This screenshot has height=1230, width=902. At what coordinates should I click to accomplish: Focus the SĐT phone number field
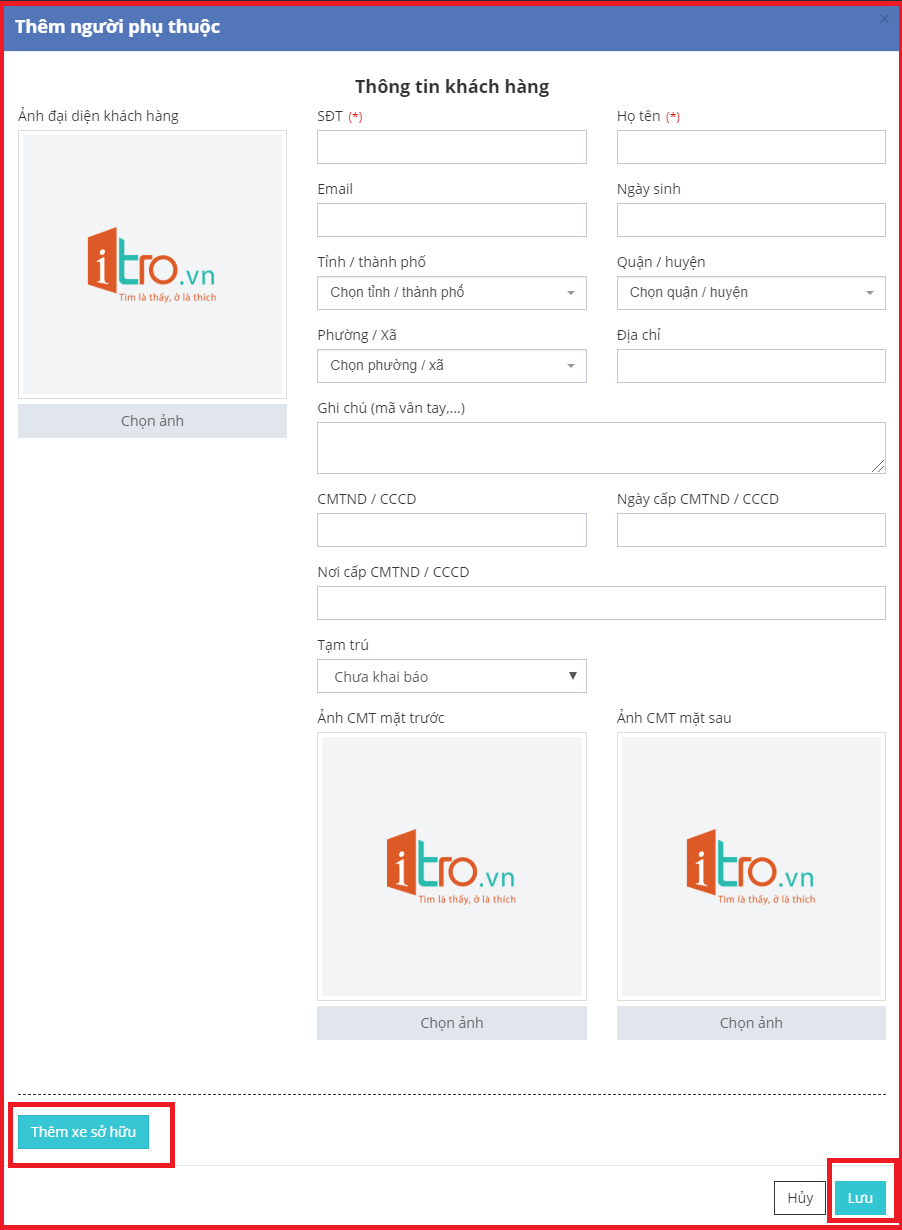click(x=451, y=147)
